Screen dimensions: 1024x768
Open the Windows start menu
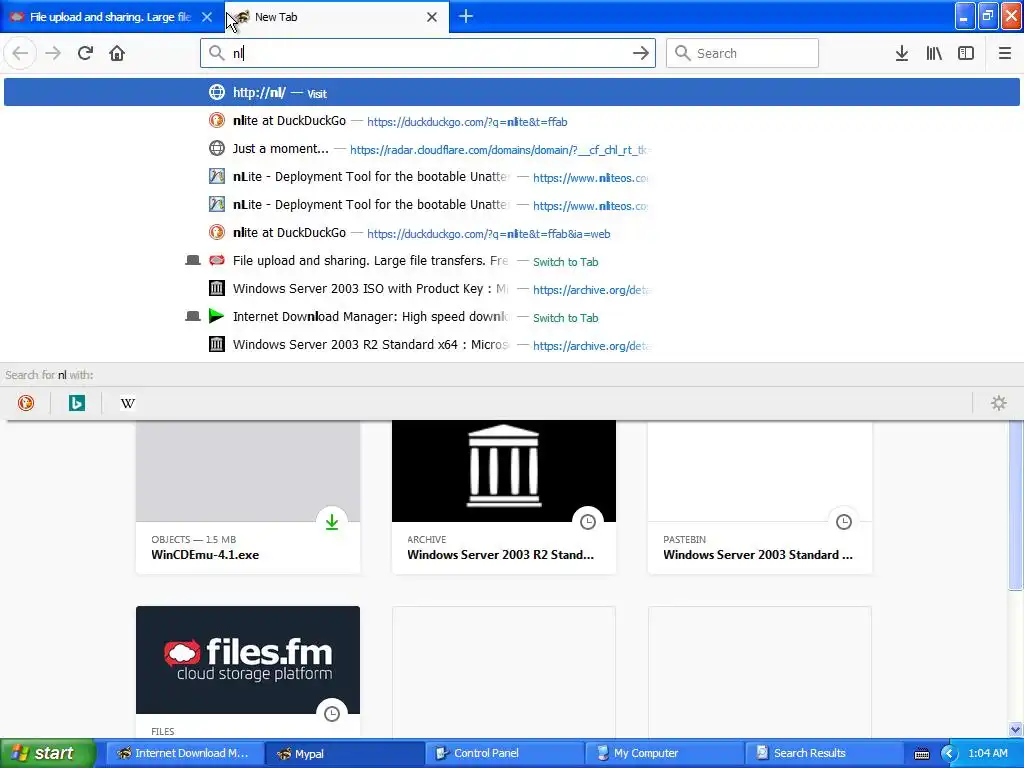(47, 753)
